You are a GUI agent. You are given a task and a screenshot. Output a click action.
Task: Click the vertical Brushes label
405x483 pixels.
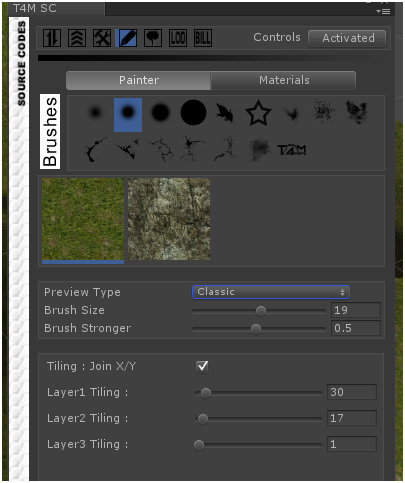pos(50,131)
